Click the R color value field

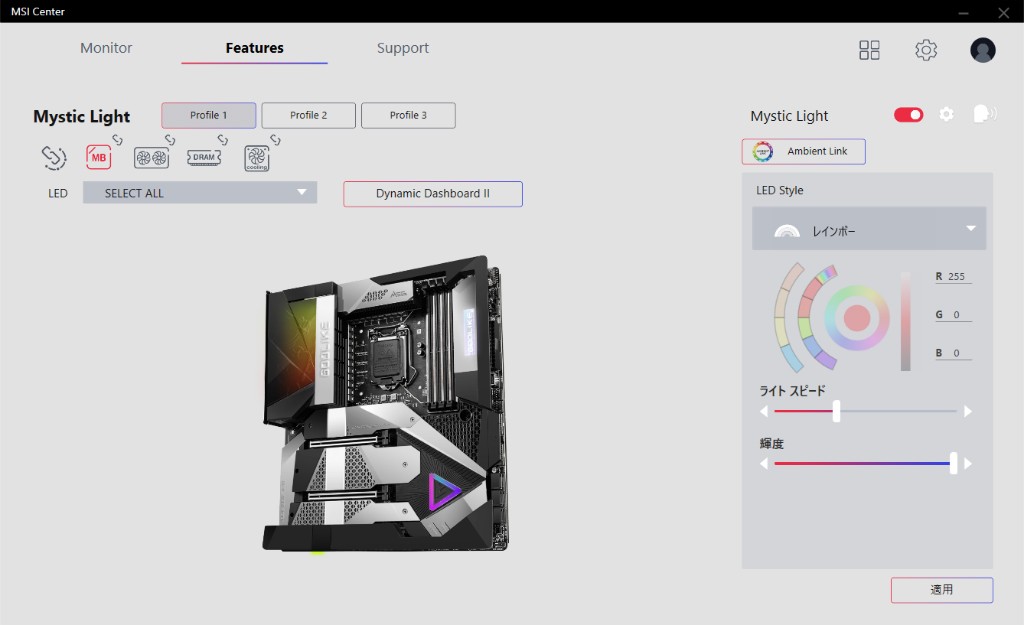click(958, 277)
